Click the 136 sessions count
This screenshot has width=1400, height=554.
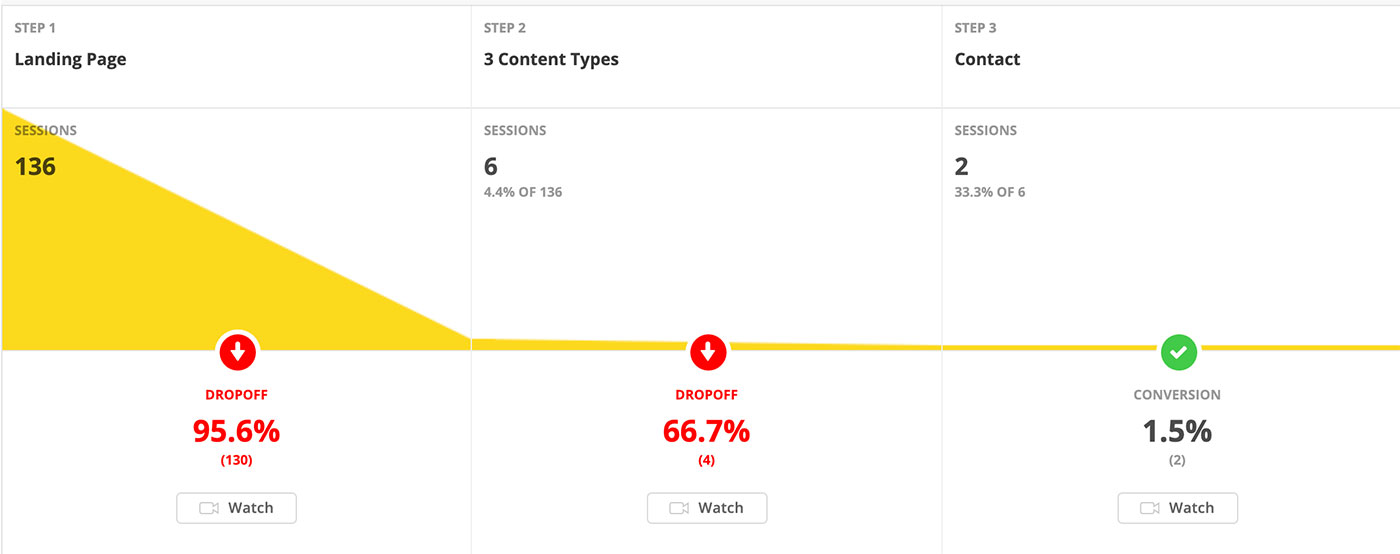[35, 166]
